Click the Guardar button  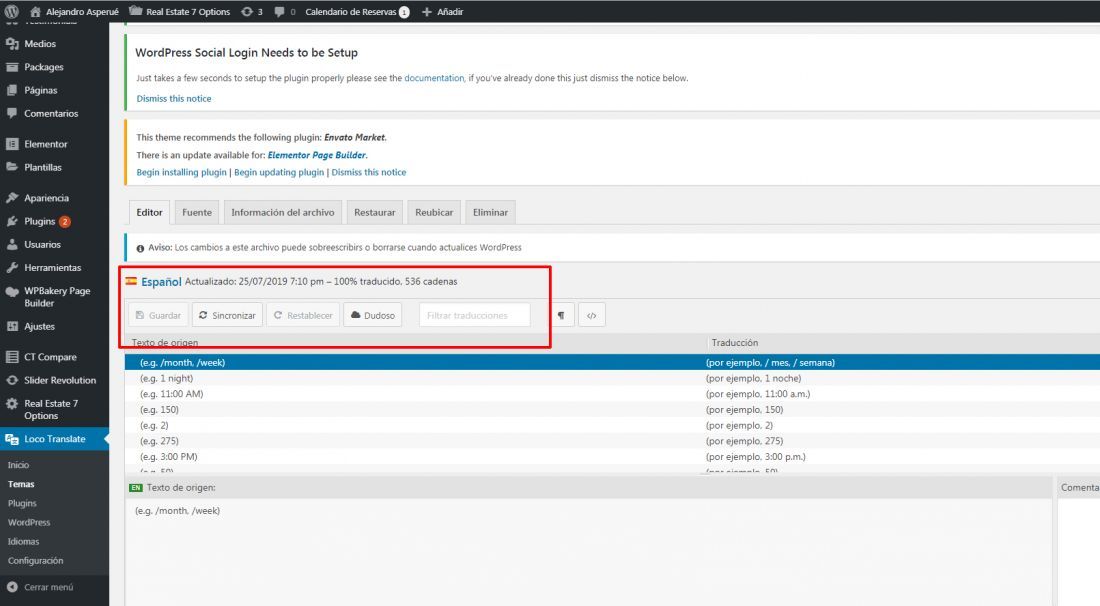pos(158,315)
